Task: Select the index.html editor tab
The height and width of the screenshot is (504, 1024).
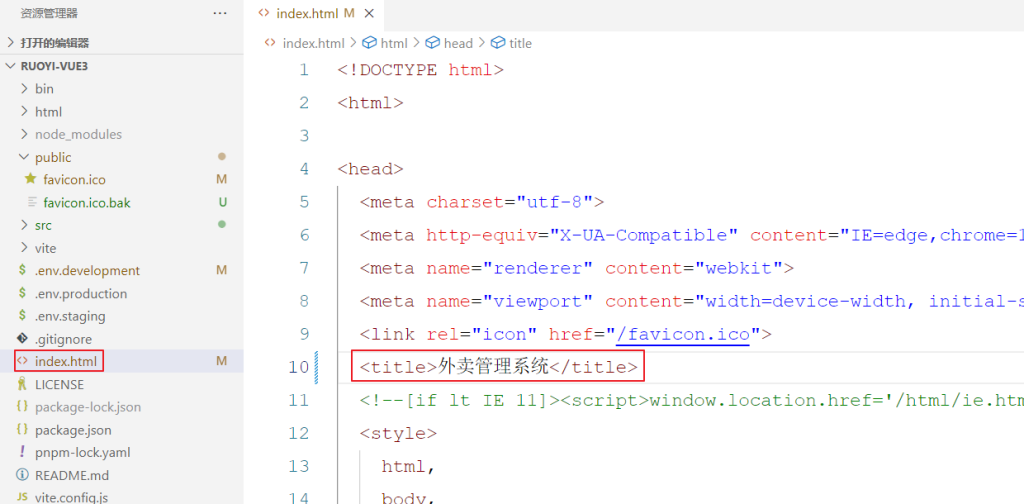Action: (x=307, y=14)
